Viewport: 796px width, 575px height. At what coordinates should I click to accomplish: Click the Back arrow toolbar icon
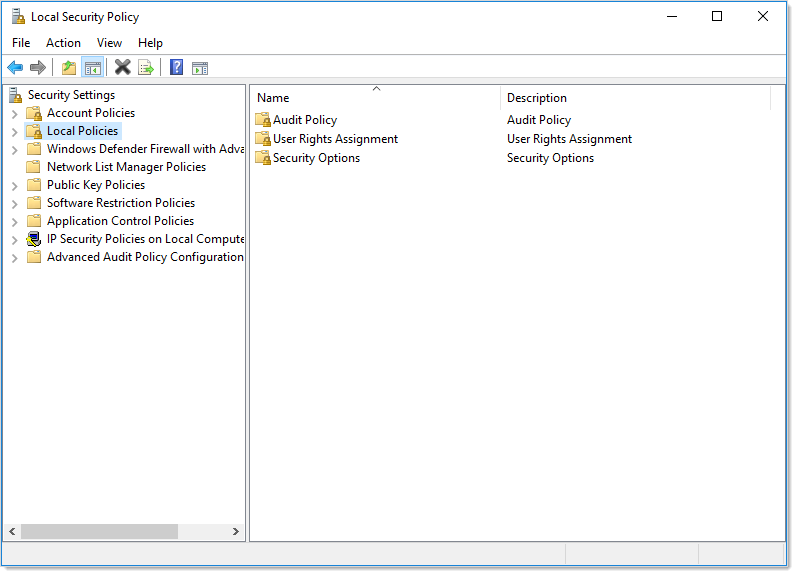click(15, 67)
